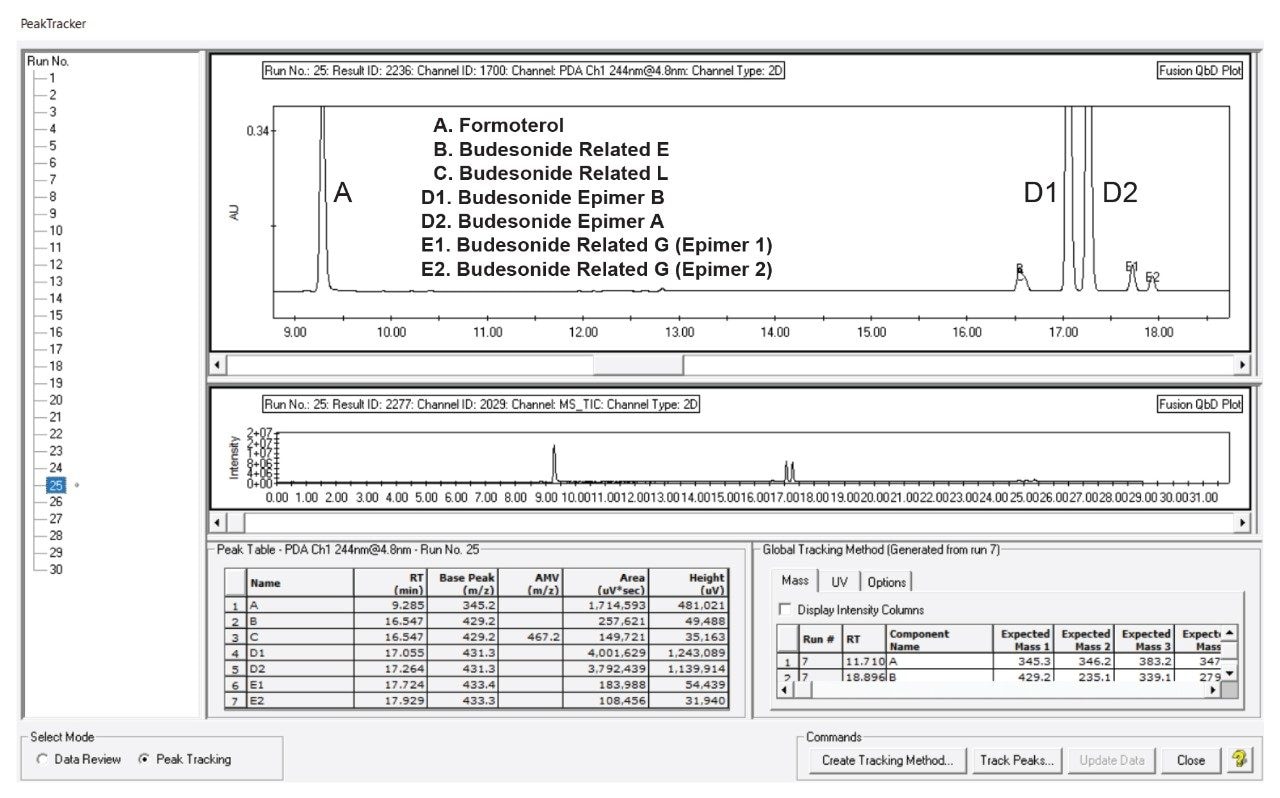This screenshot has height=798, width=1280.
Task: Click peak label E1 on chromatogram
Action: click(1132, 267)
